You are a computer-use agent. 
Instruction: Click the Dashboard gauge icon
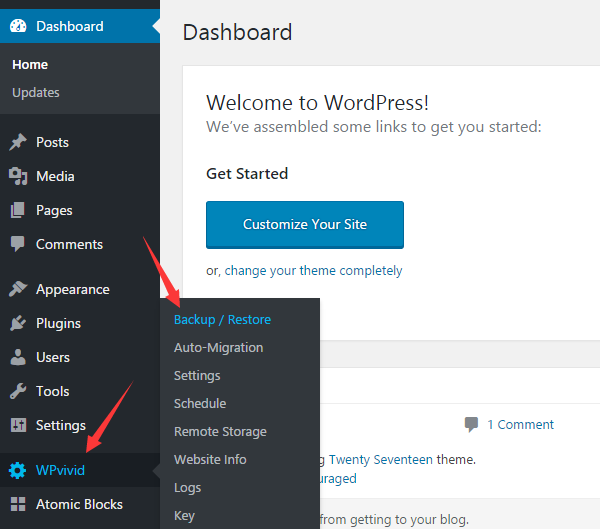18,26
